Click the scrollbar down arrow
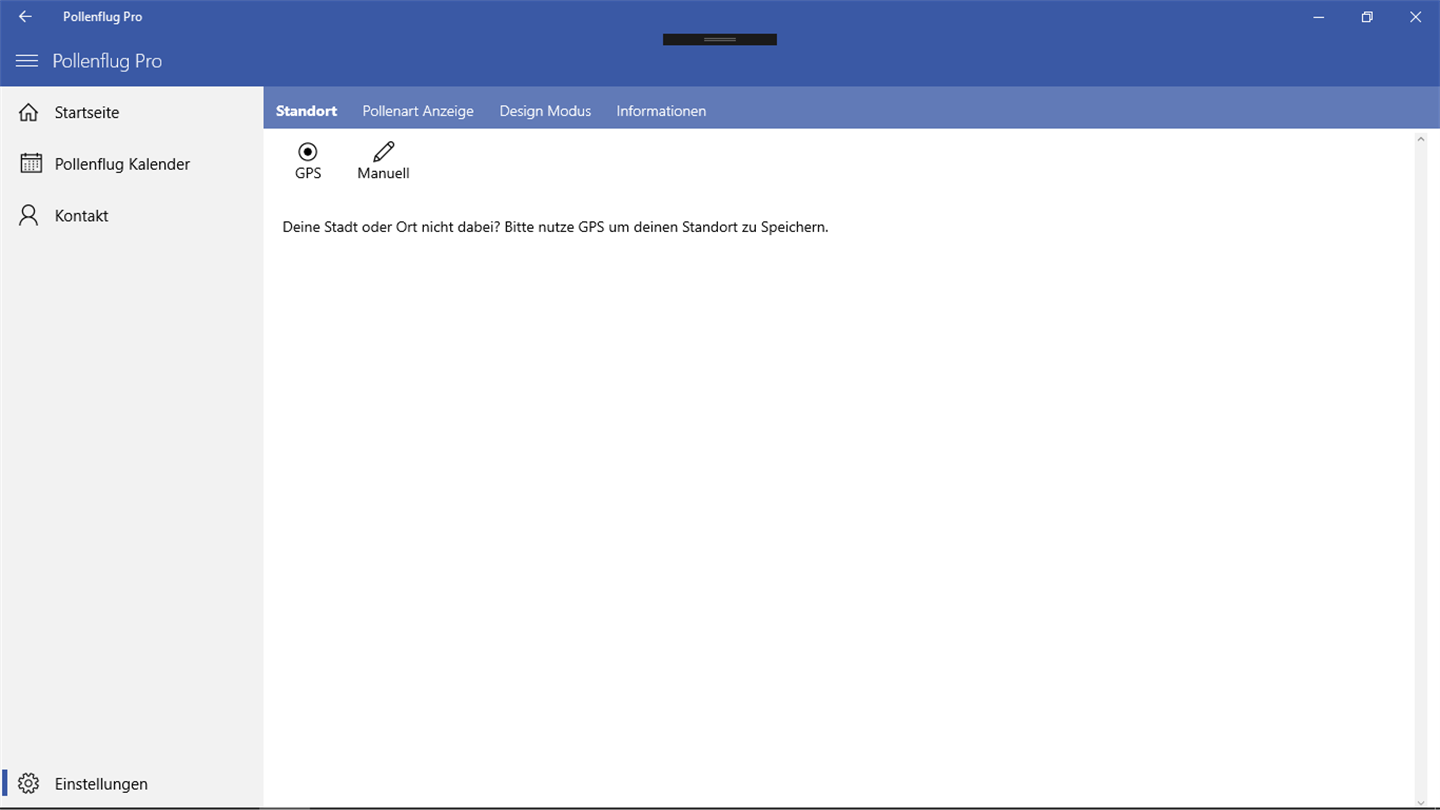 pyautogui.click(x=1421, y=801)
